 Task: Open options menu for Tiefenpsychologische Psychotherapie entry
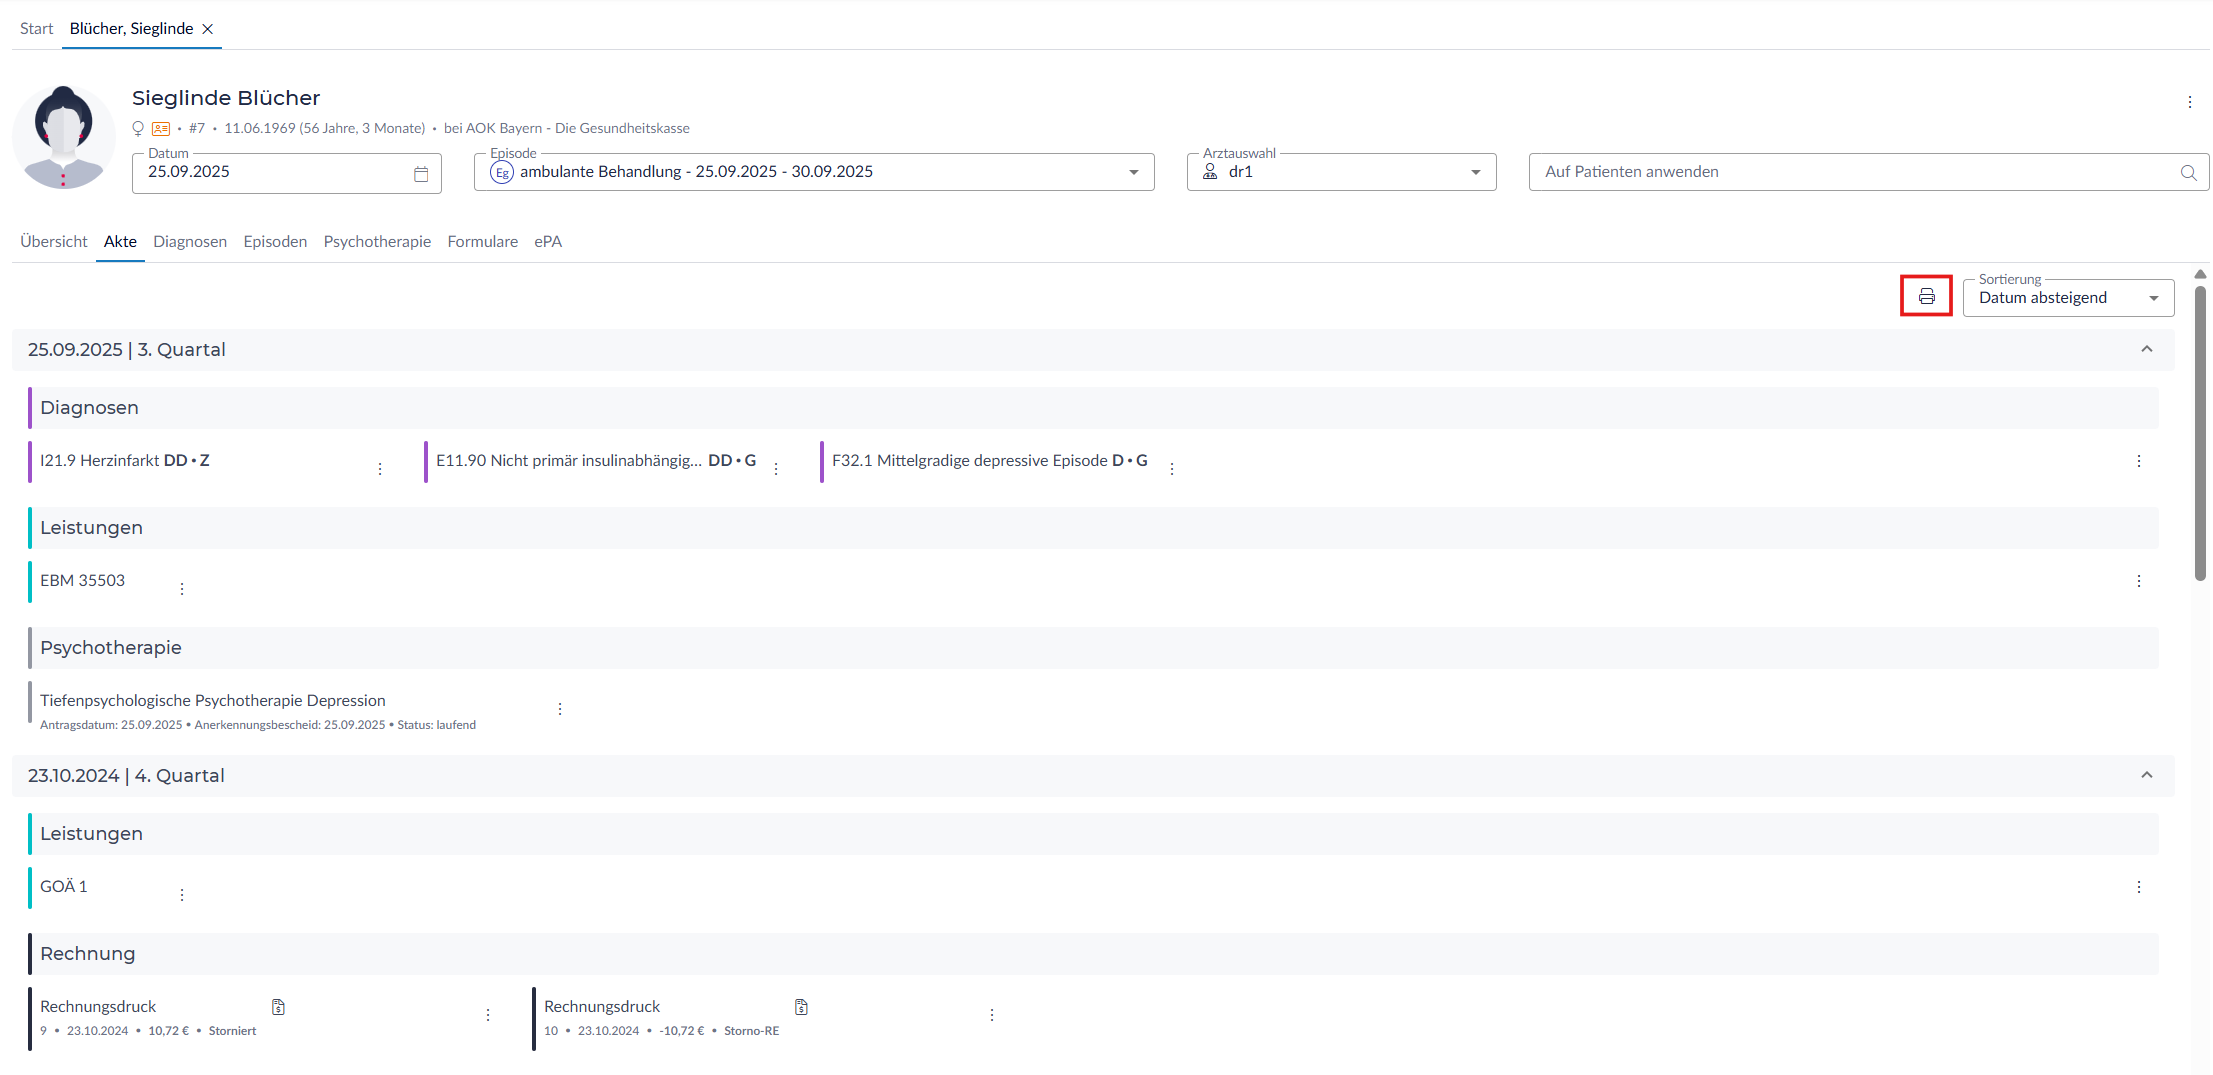point(560,709)
